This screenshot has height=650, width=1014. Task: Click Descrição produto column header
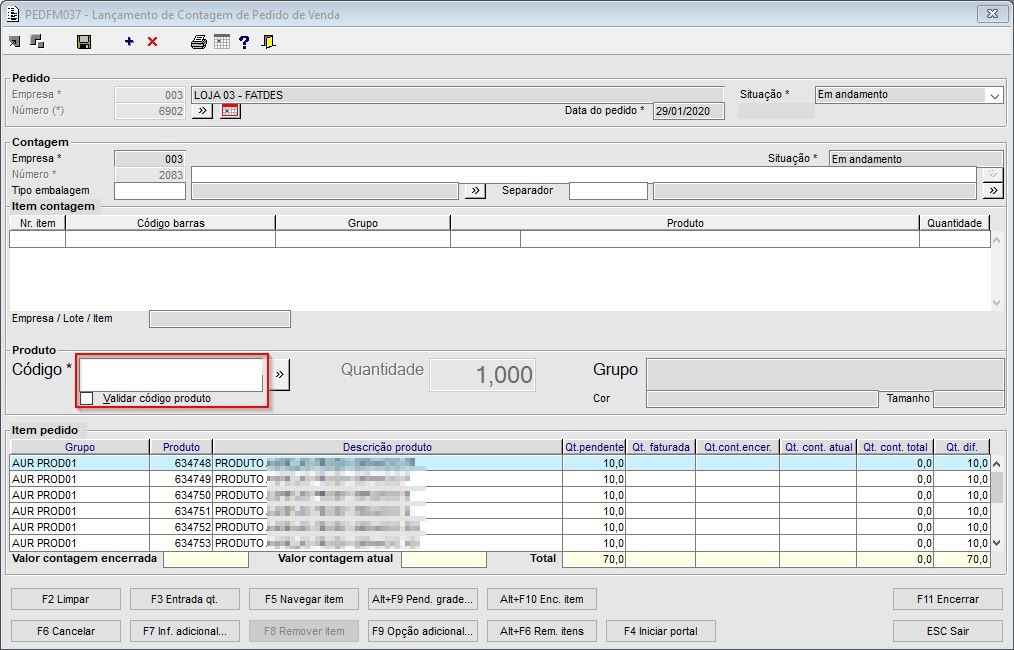click(x=387, y=447)
